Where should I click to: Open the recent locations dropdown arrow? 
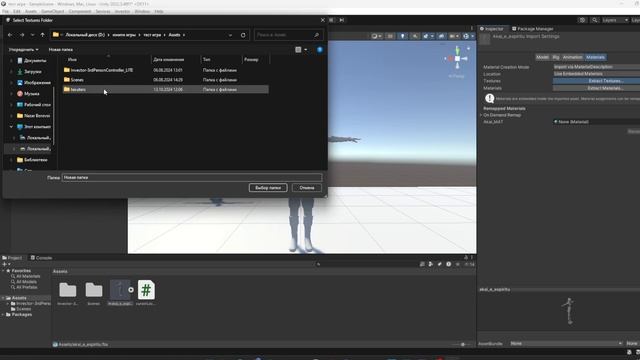32,35
